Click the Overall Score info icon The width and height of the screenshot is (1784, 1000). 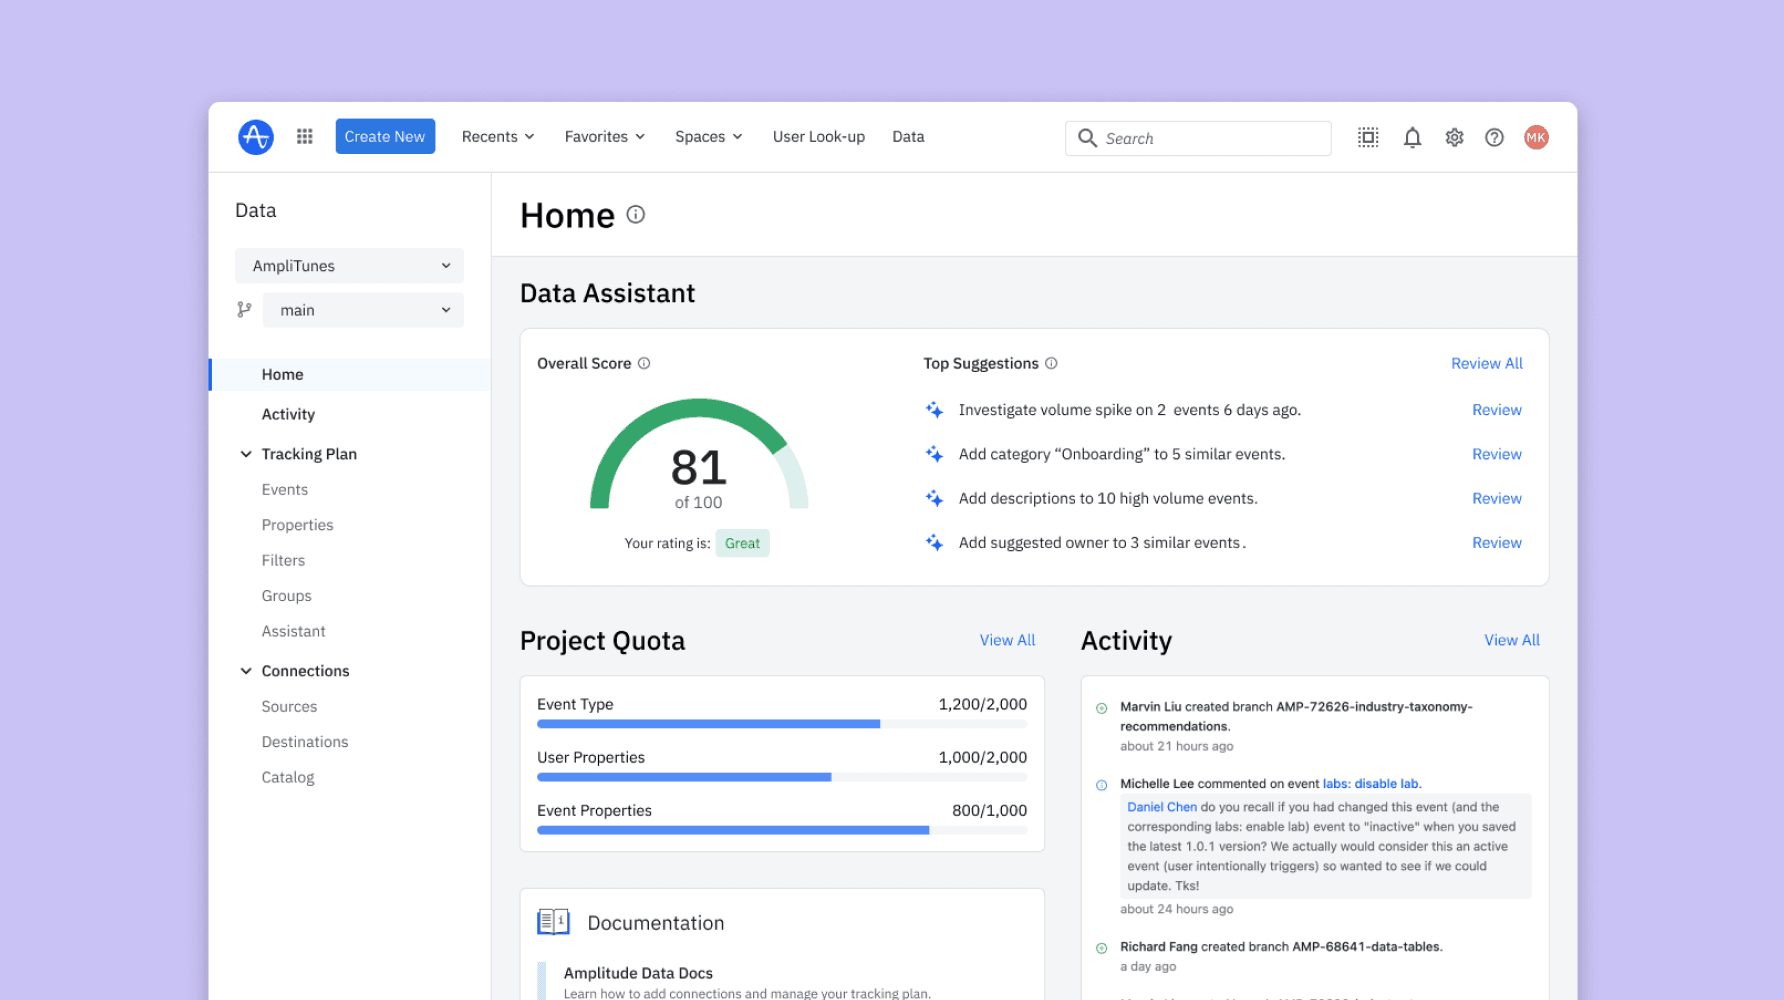[645, 363]
